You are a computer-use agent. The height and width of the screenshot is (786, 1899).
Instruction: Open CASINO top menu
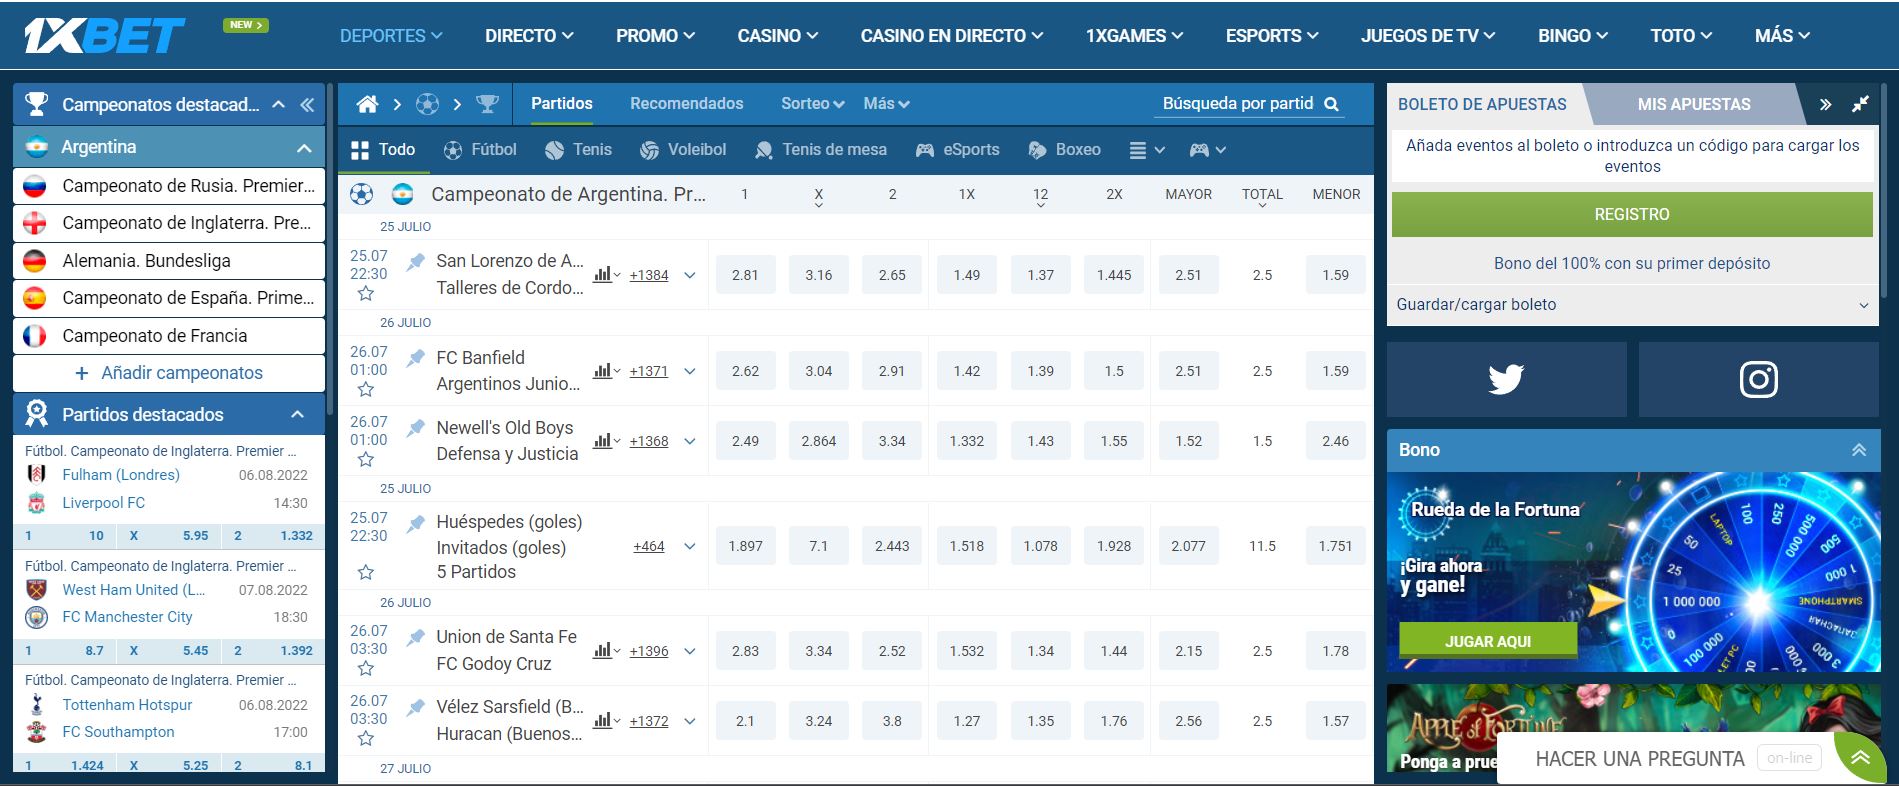point(778,36)
